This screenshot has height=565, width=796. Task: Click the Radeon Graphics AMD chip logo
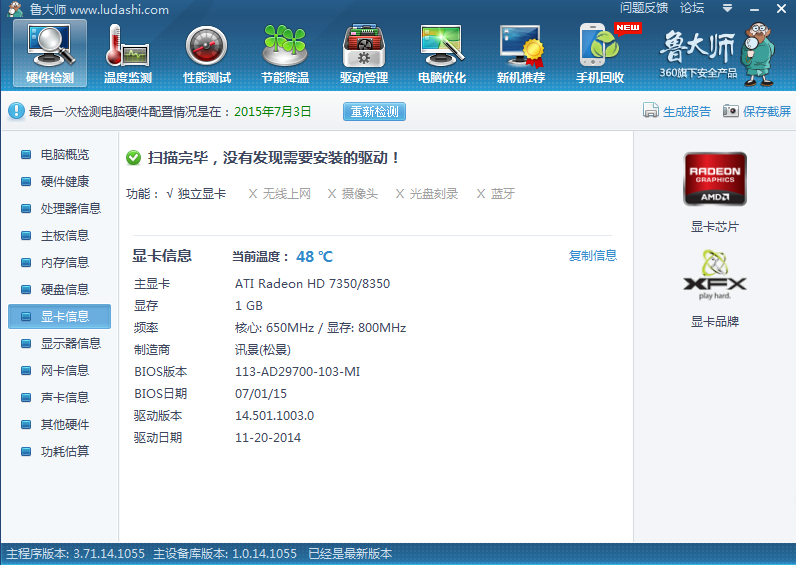[x=715, y=179]
